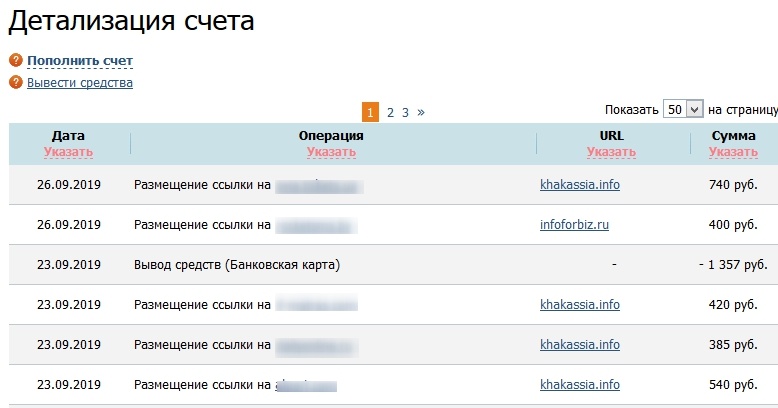Click Указать under Операция column

(331, 152)
